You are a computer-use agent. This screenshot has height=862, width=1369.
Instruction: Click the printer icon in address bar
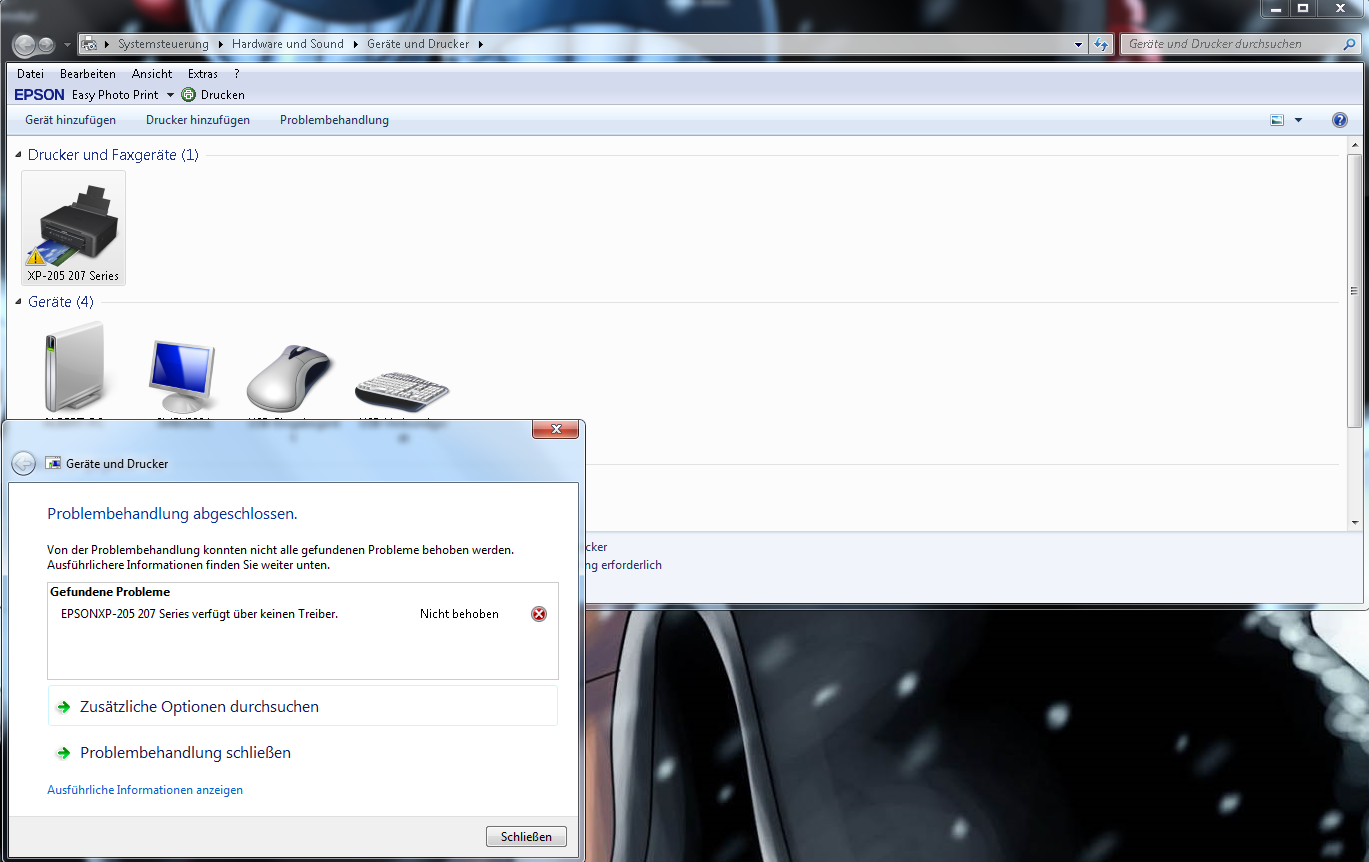point(89,44)
